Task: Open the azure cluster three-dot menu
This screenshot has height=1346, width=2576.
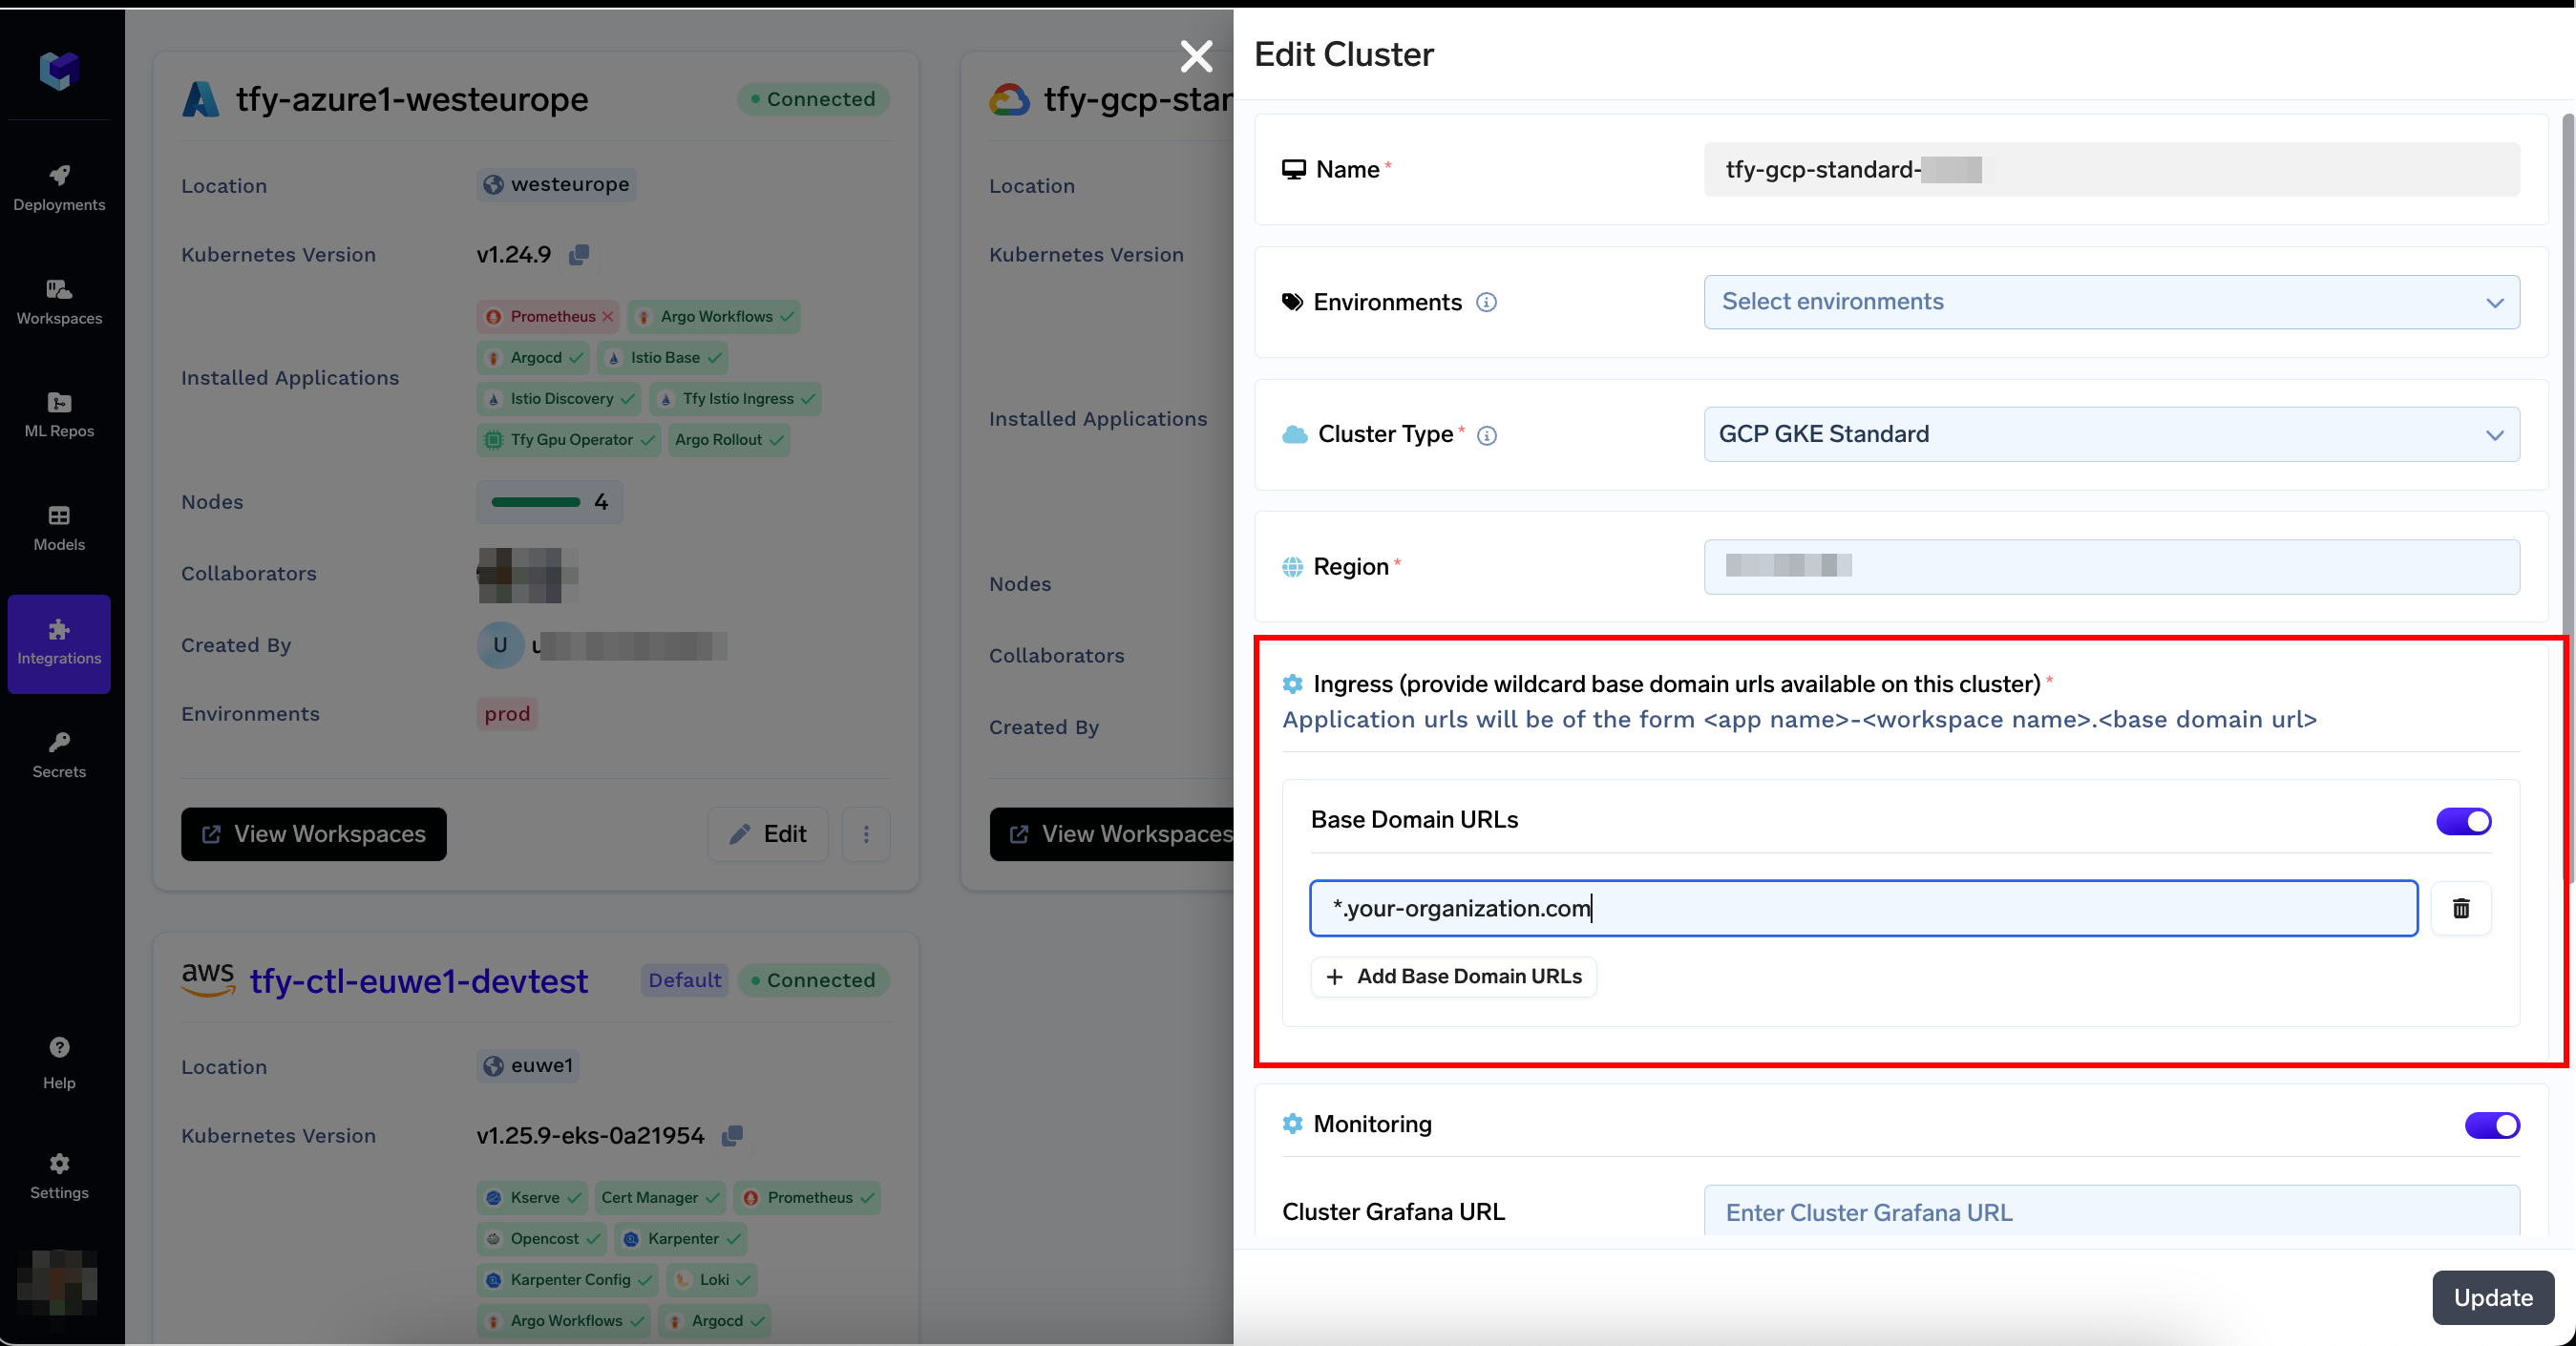Action: (x=866, y=834)
